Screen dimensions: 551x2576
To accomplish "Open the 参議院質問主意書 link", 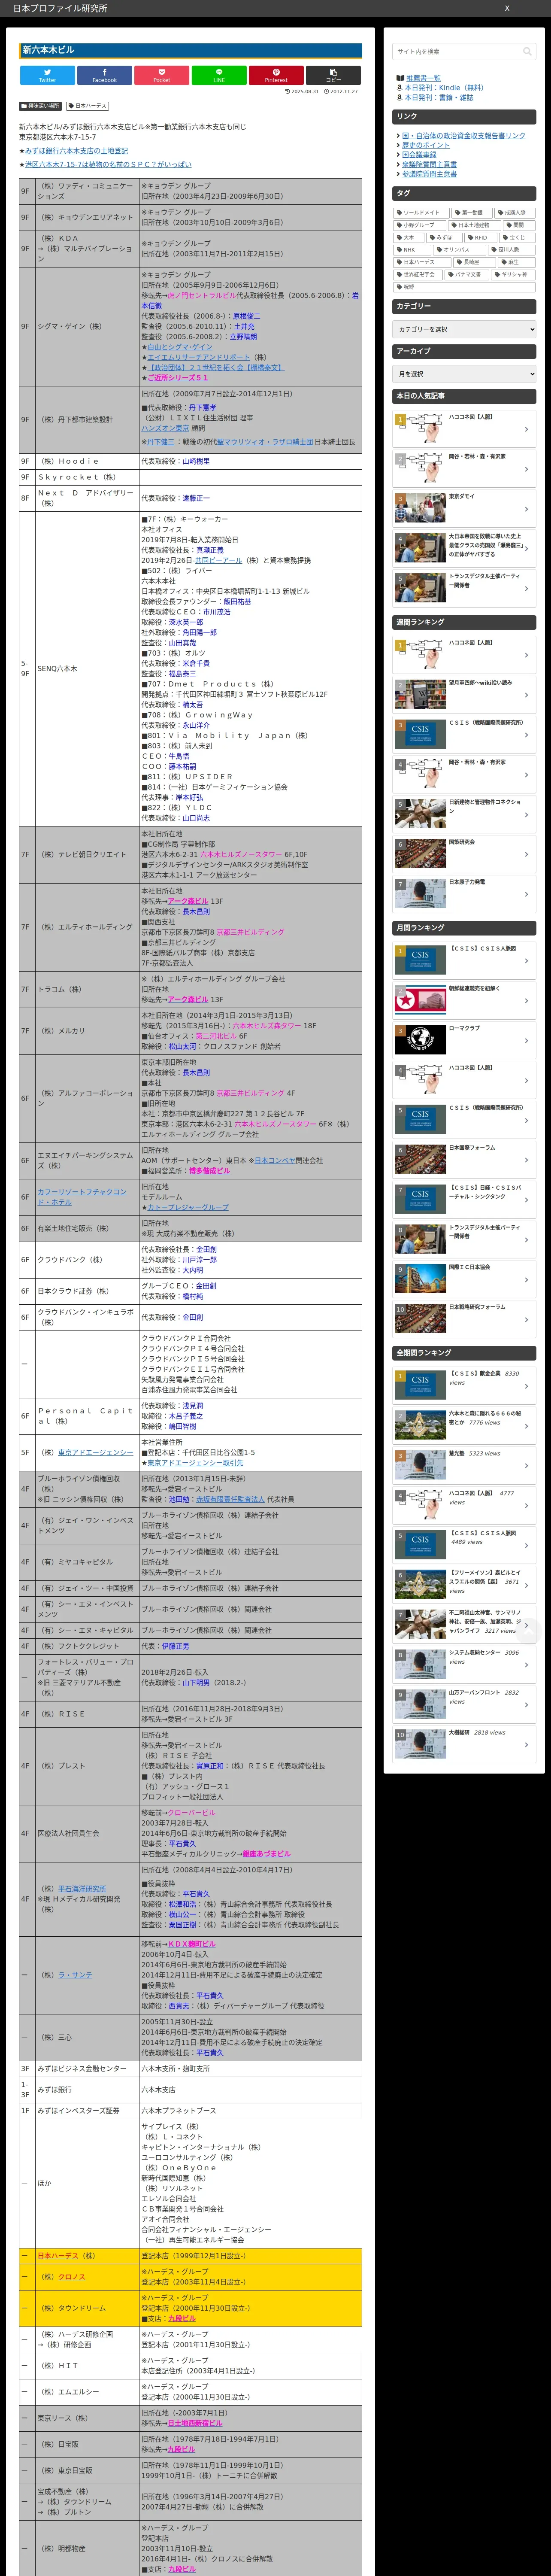I will tap(429, 174).
